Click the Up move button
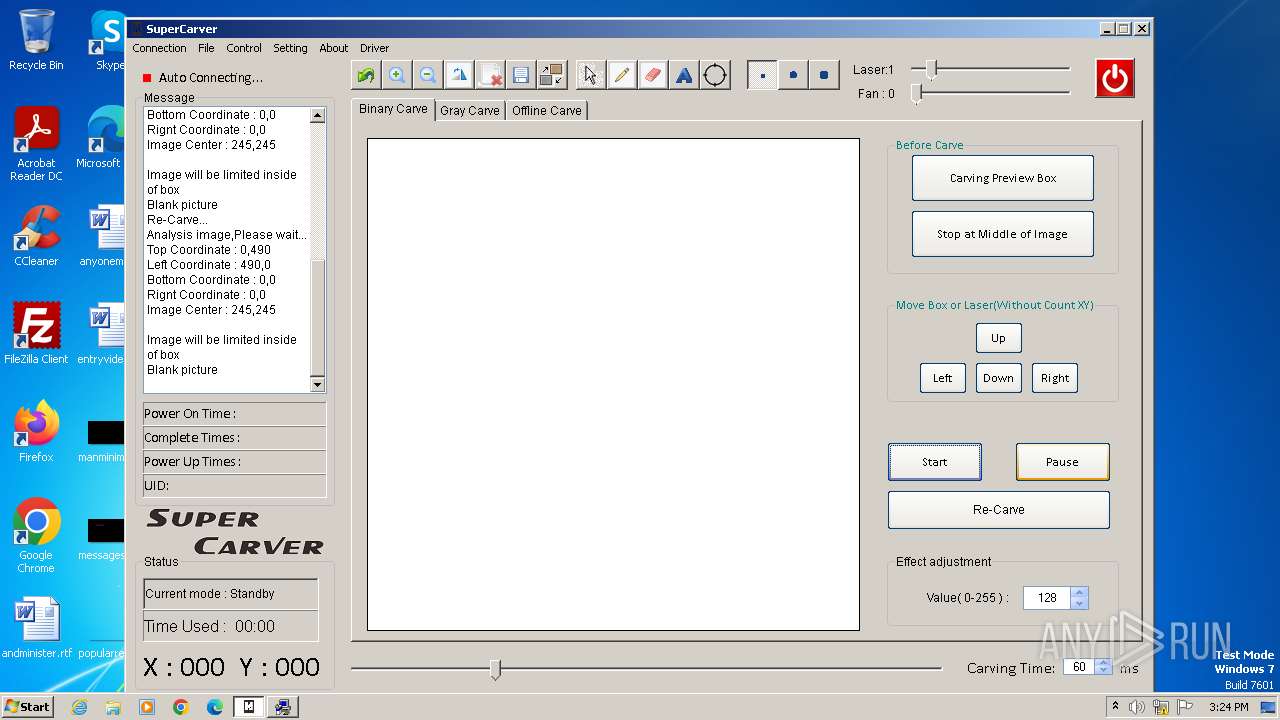Image resolution: width=1280 pixels, height=720 pixels. point(998,338)
